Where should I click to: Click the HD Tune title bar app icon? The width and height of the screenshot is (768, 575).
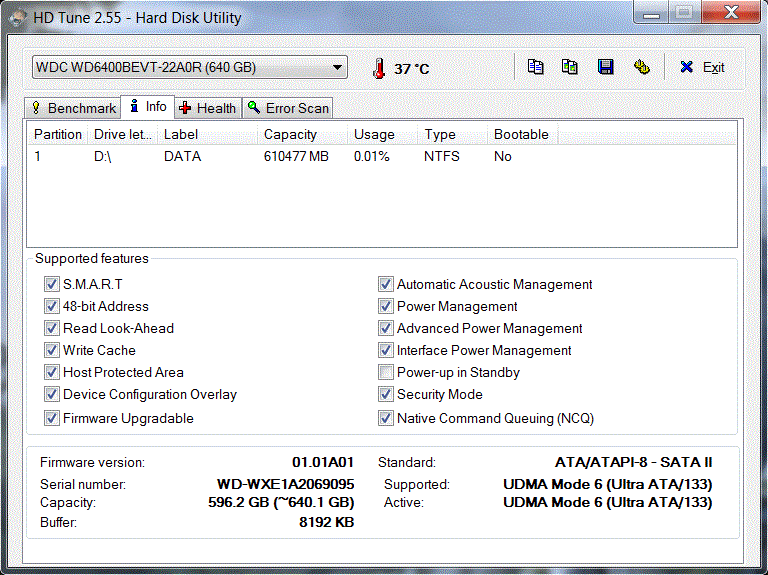17,17
